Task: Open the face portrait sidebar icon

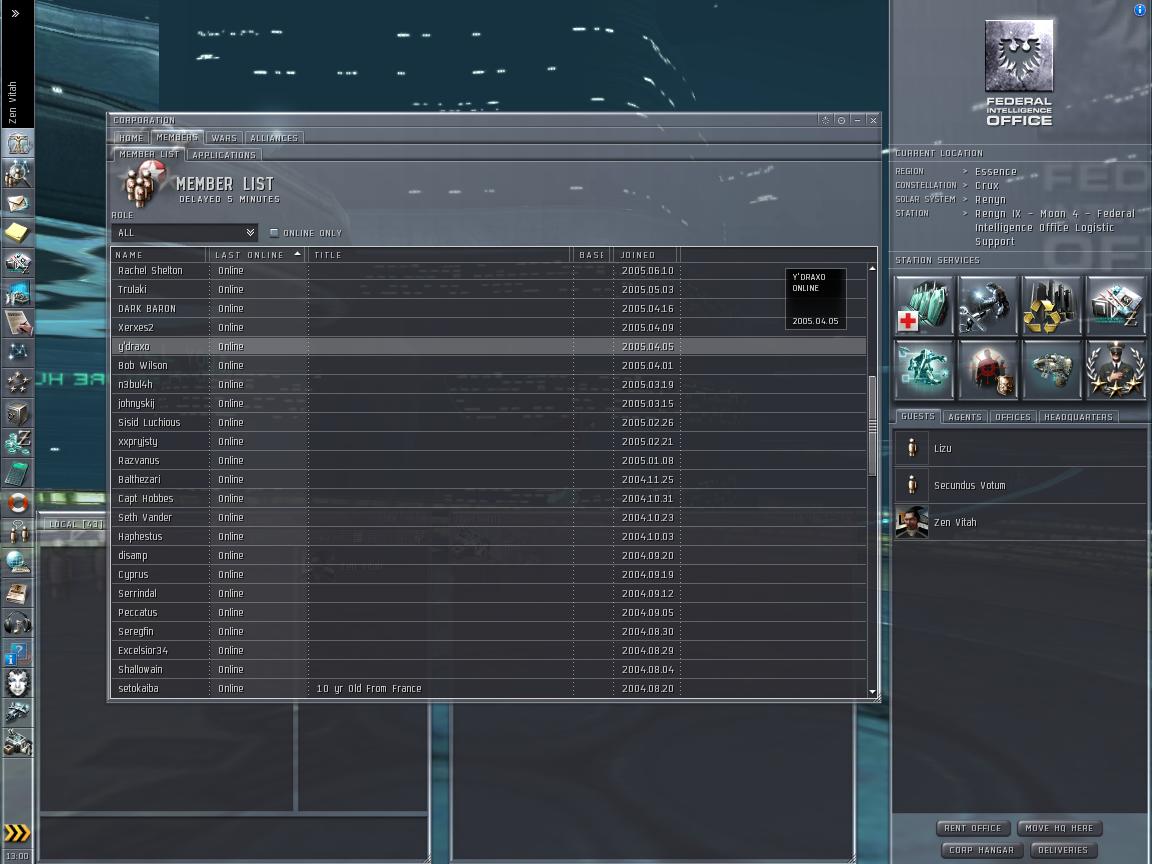Action: coord(18,683)
